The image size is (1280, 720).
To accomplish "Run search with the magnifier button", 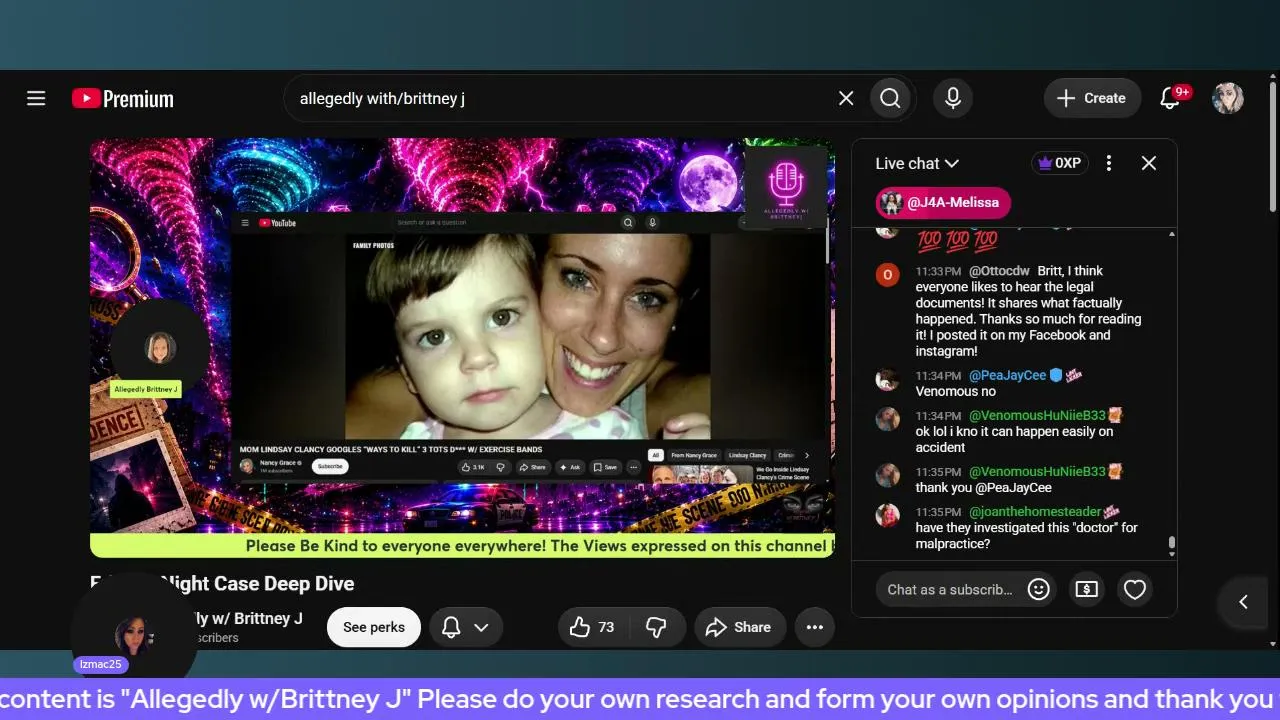I will 890,98.
